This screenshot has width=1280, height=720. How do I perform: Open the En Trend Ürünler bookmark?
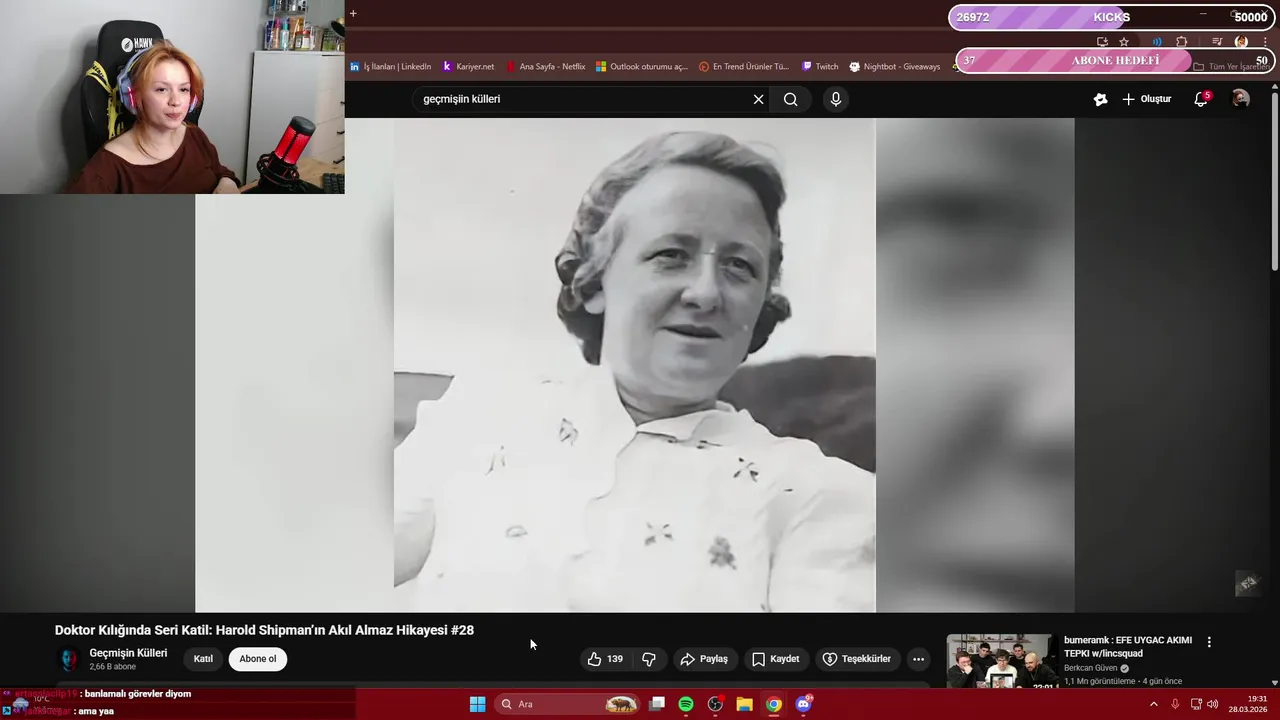[x=744, y=67]
